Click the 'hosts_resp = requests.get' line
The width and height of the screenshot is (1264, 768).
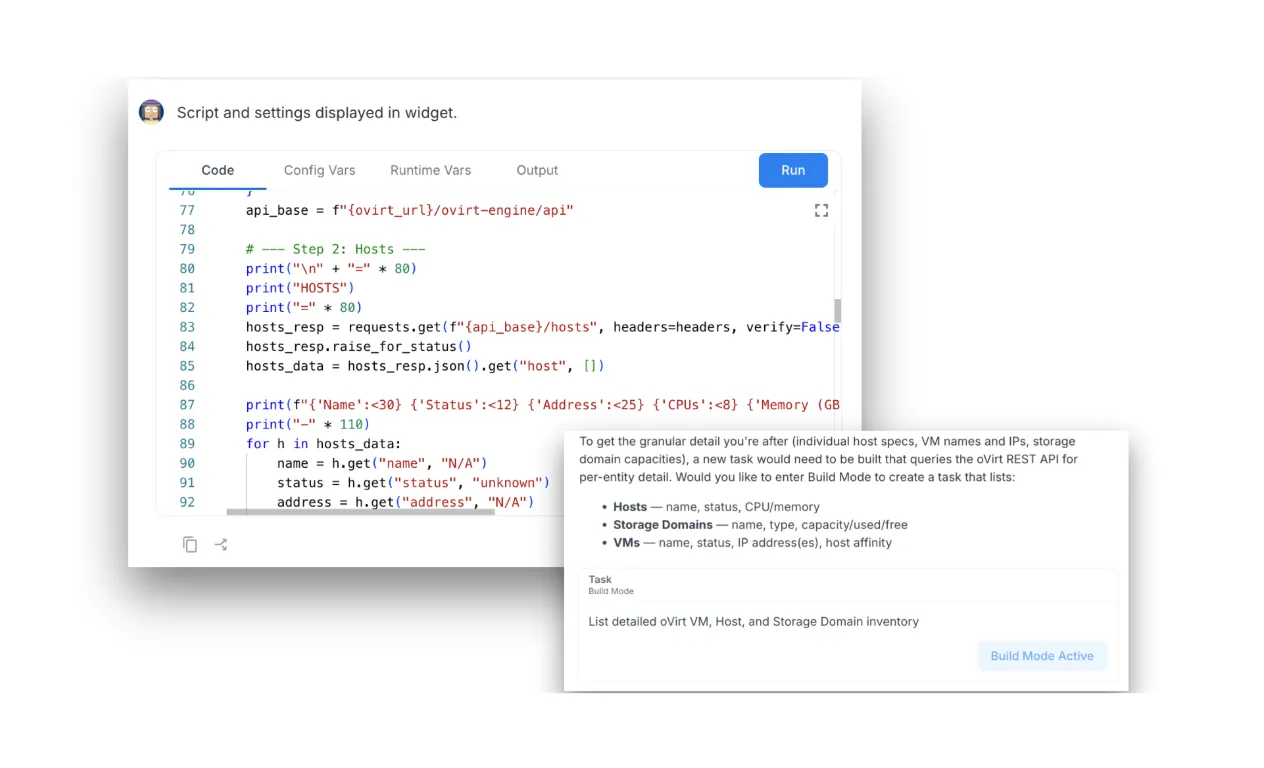542,327
